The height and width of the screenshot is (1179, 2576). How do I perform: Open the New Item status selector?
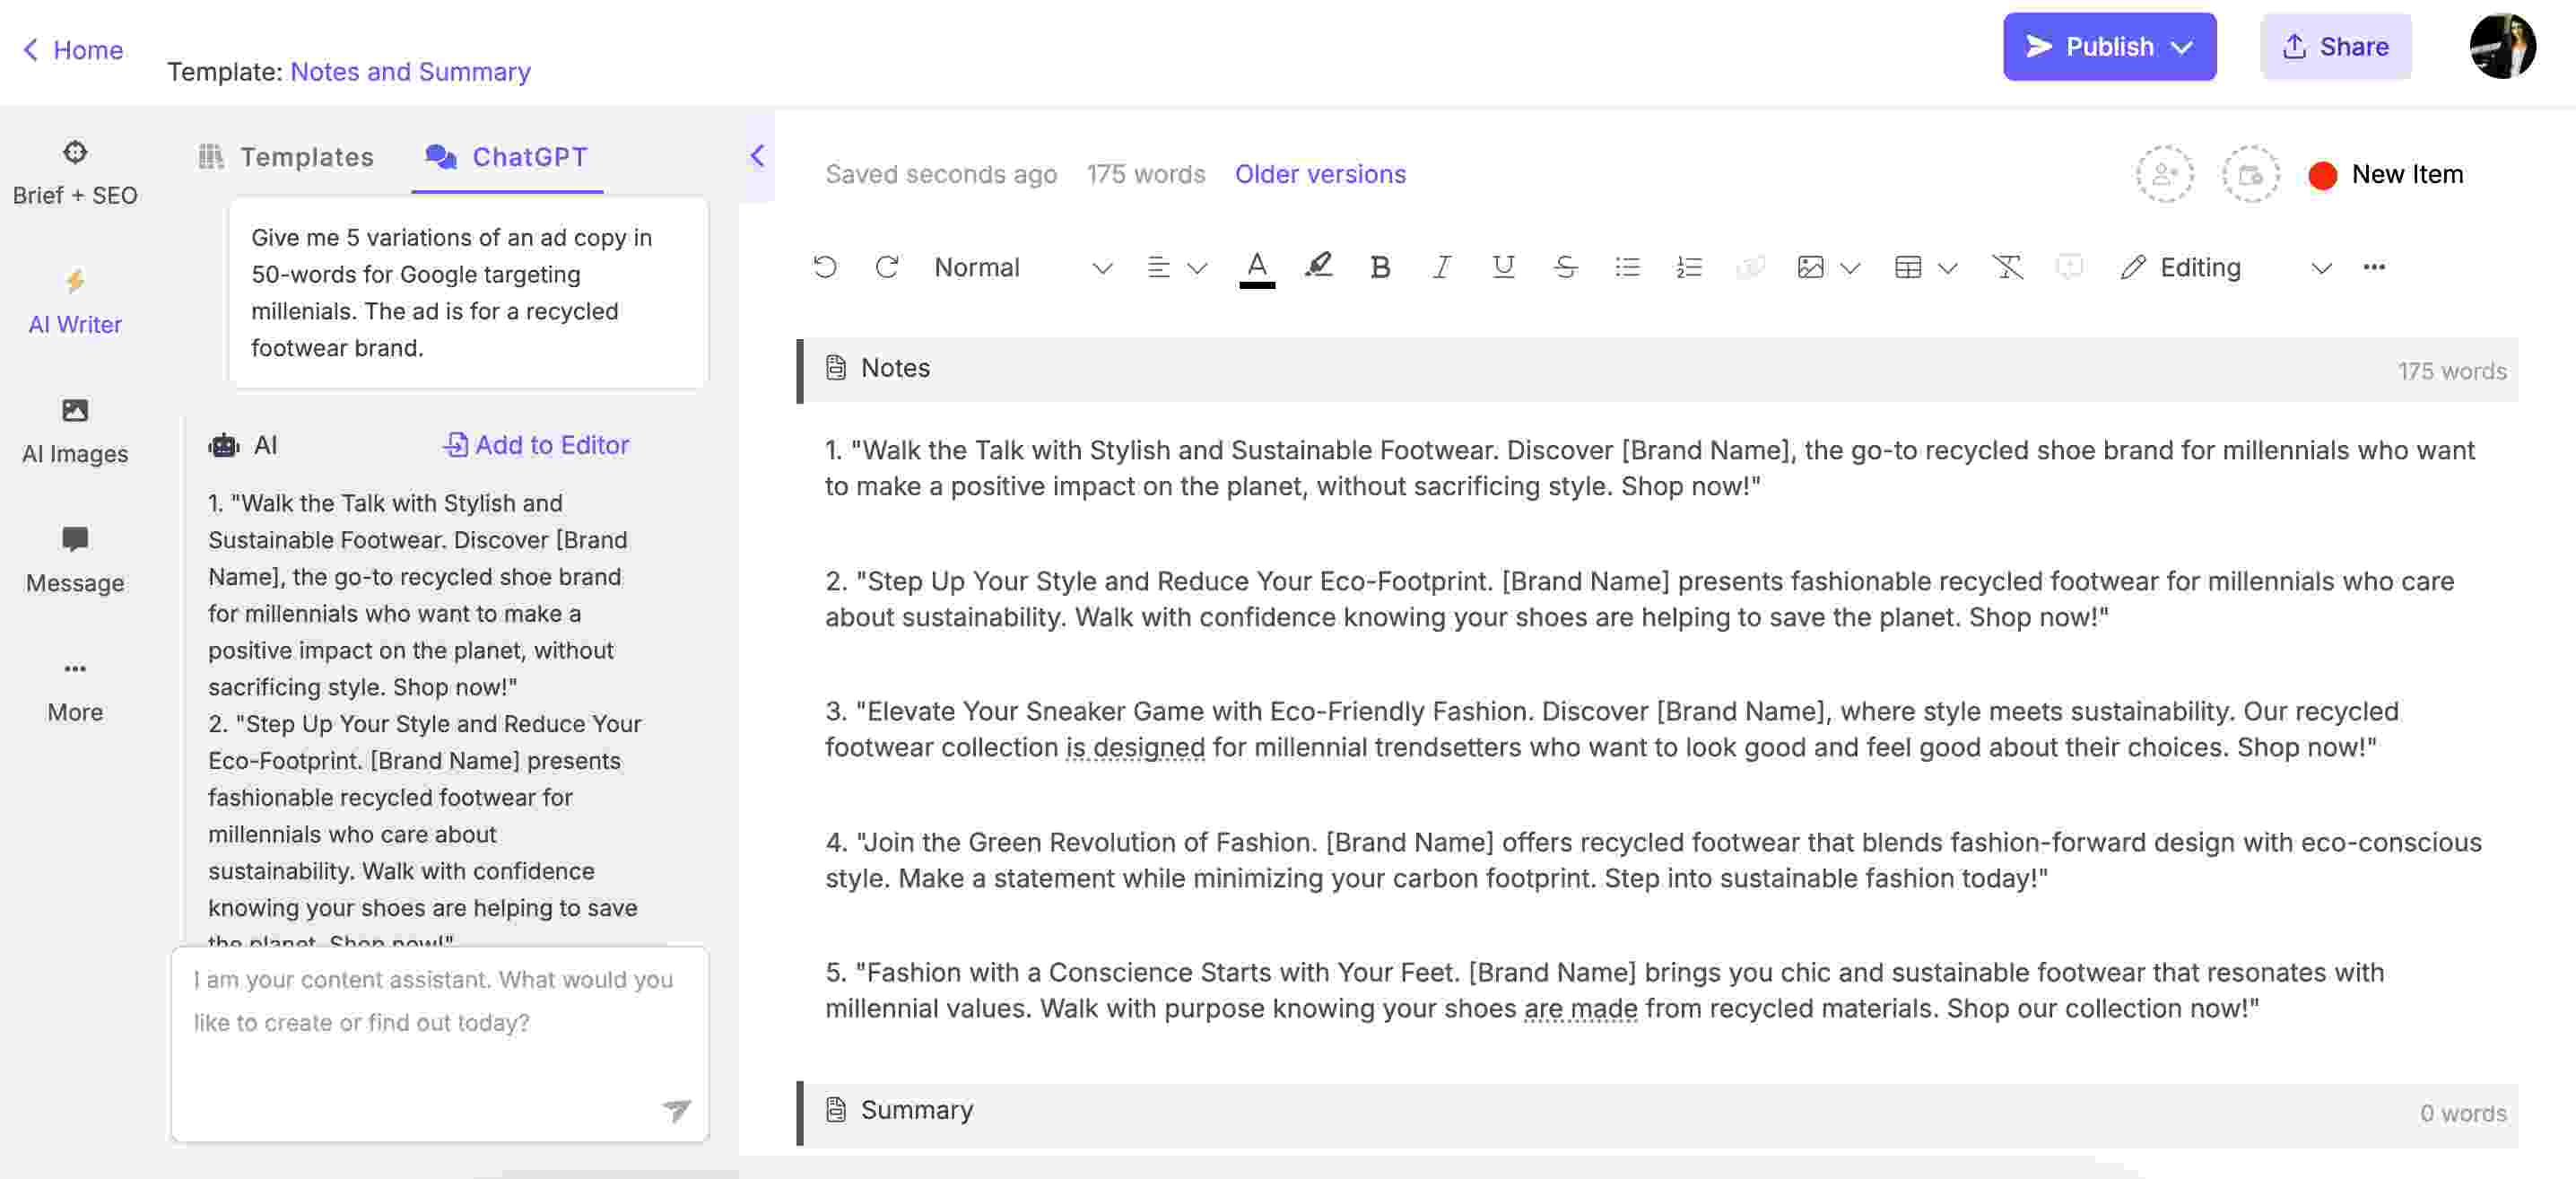coord(2386,174)
